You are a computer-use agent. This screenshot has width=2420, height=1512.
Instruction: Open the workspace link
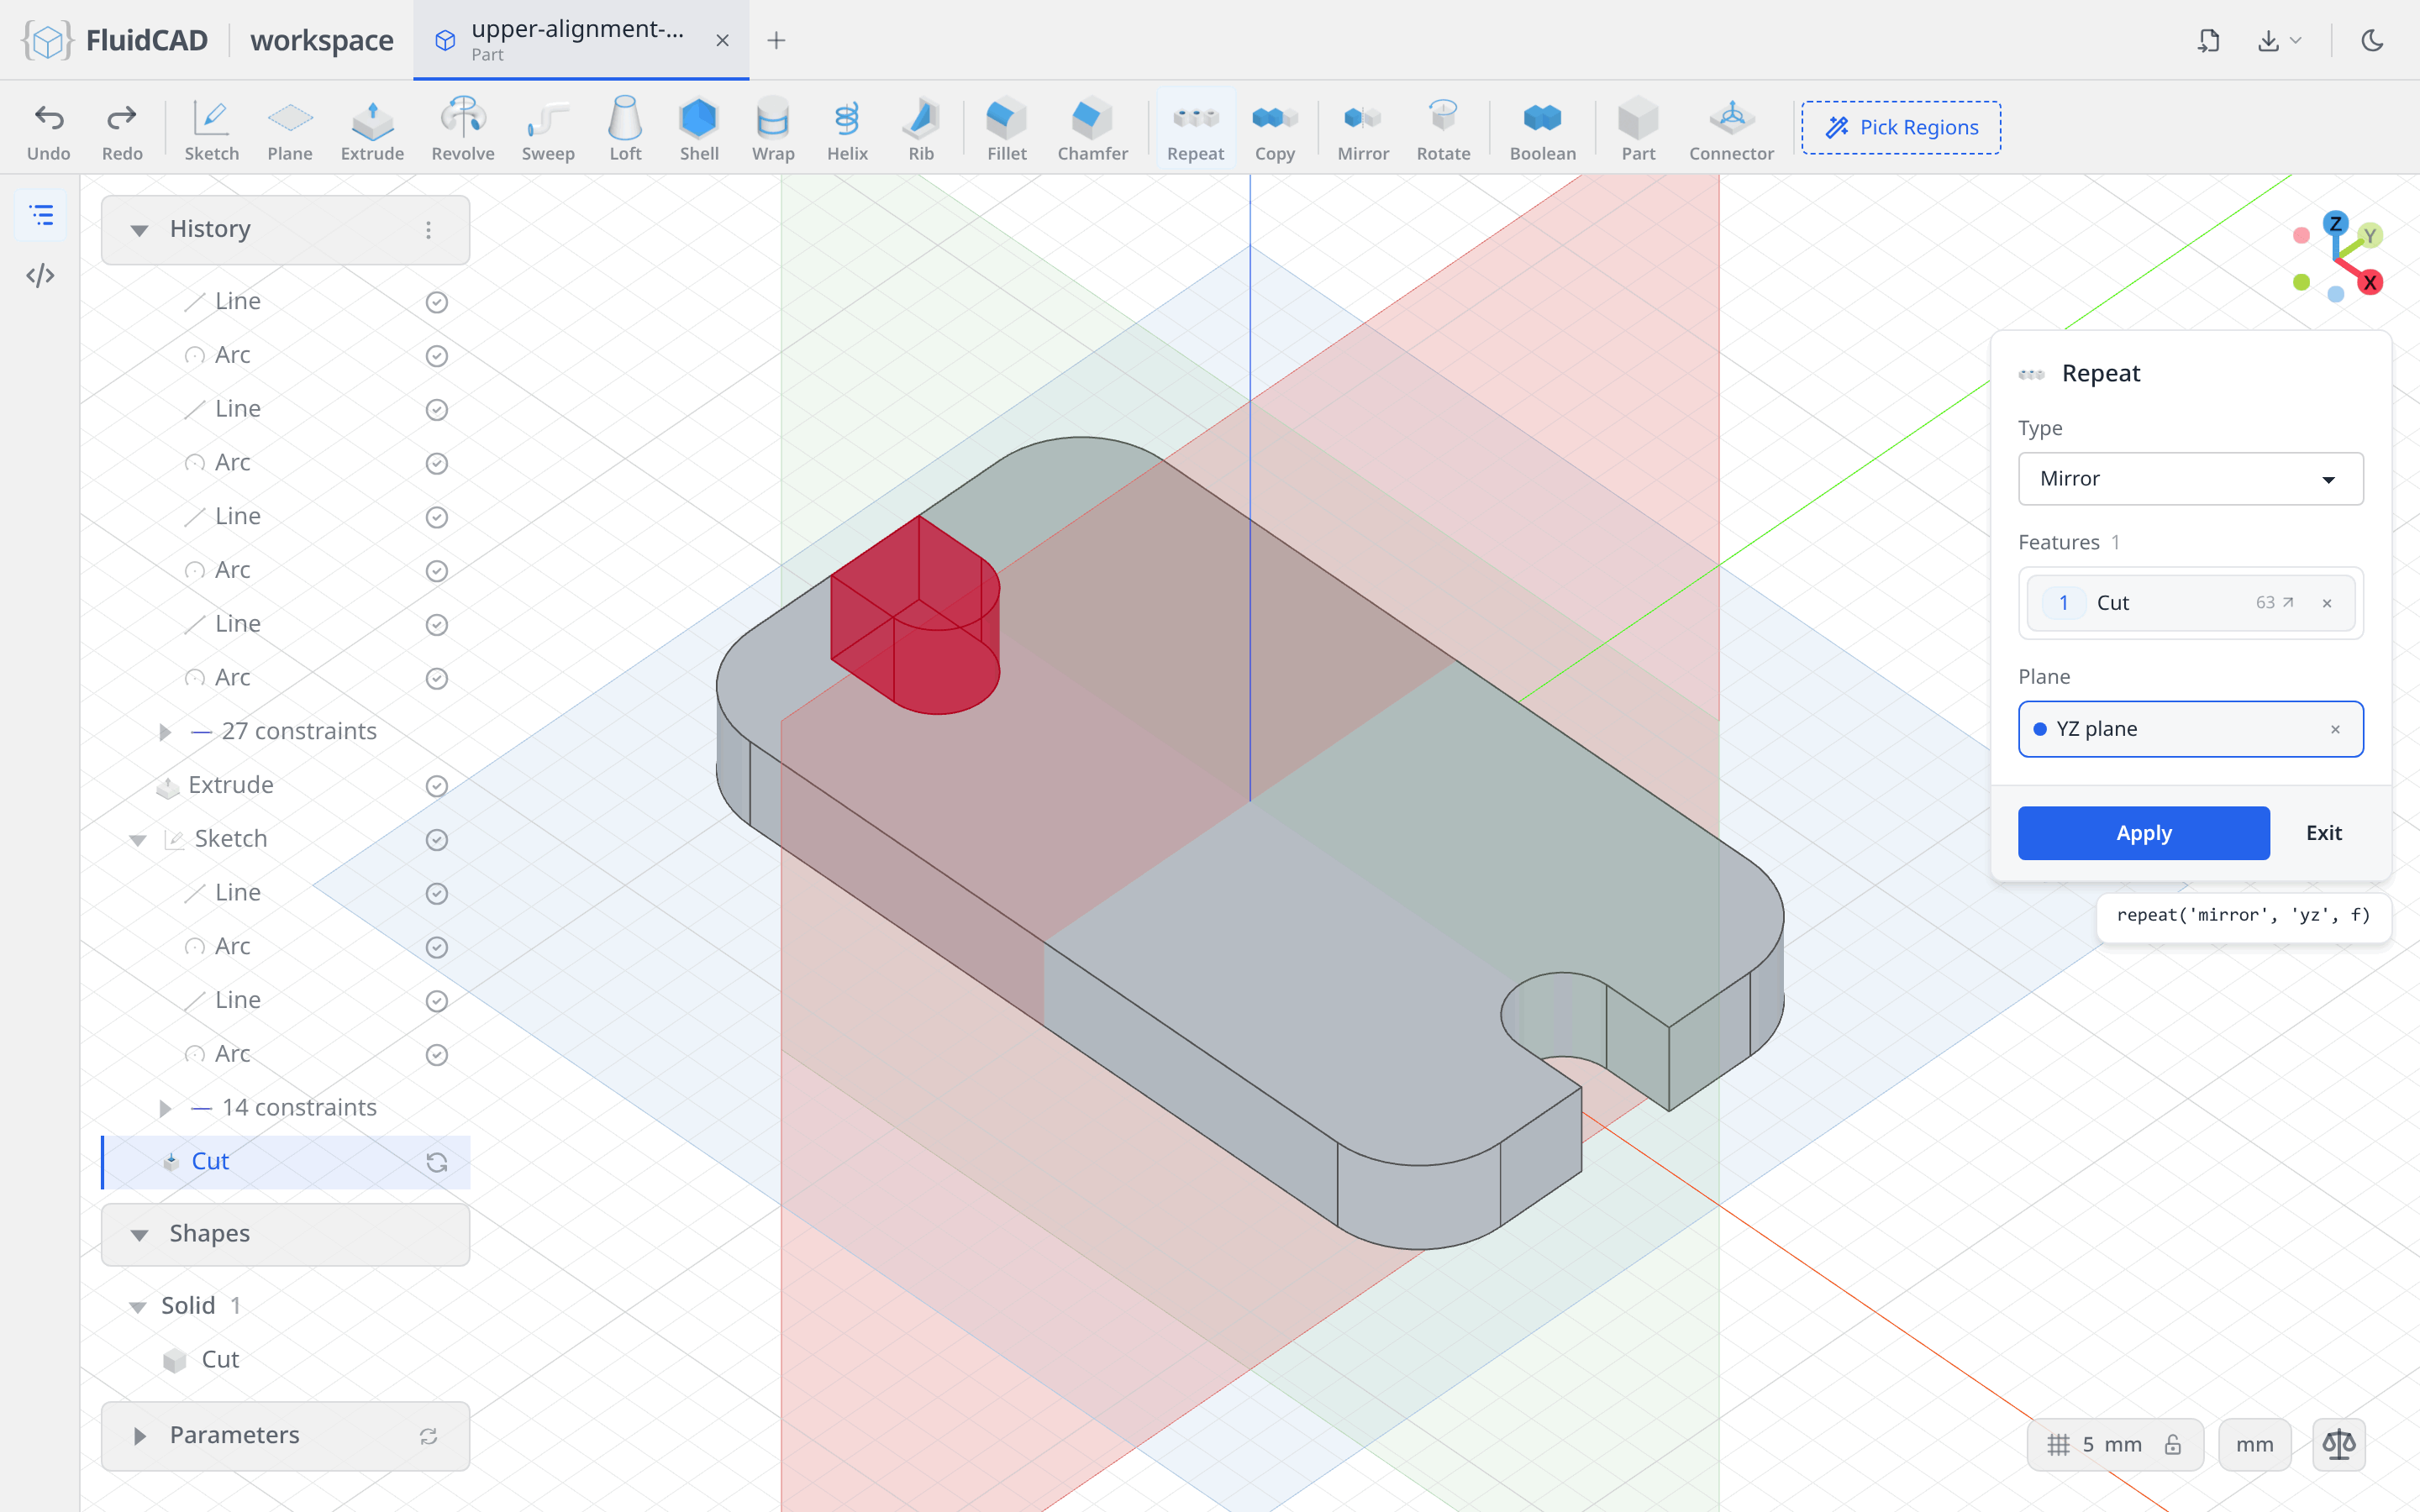coord(321,40)
